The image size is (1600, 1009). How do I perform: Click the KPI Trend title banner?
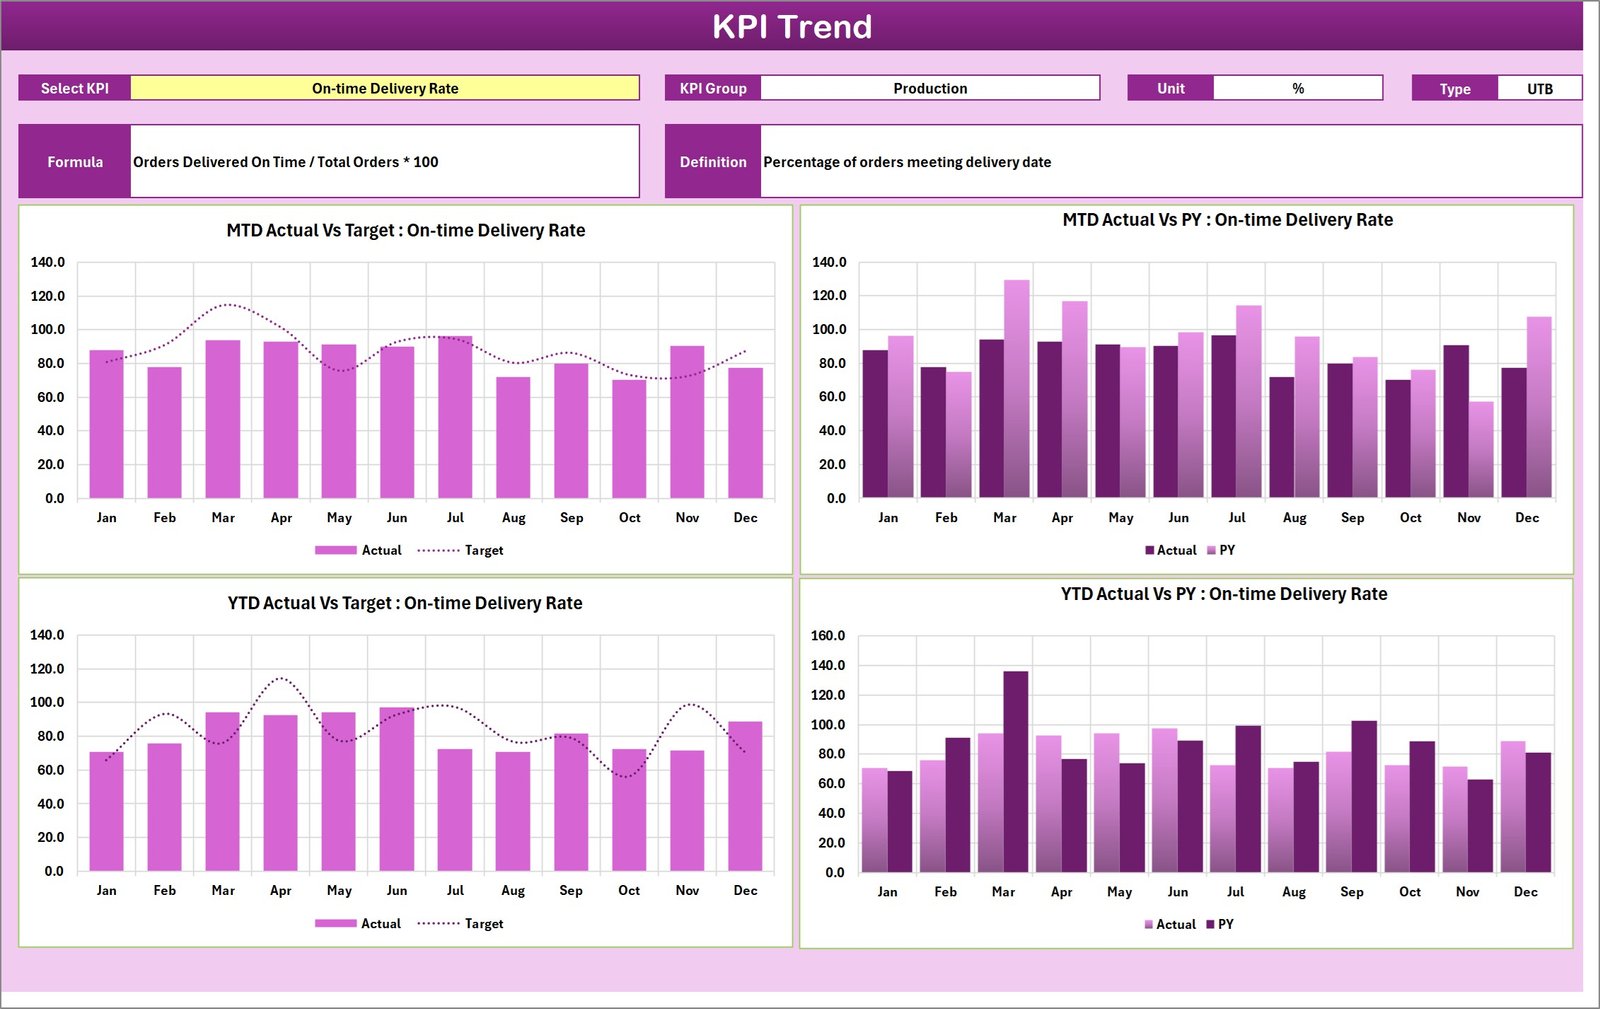click(793, 27)
